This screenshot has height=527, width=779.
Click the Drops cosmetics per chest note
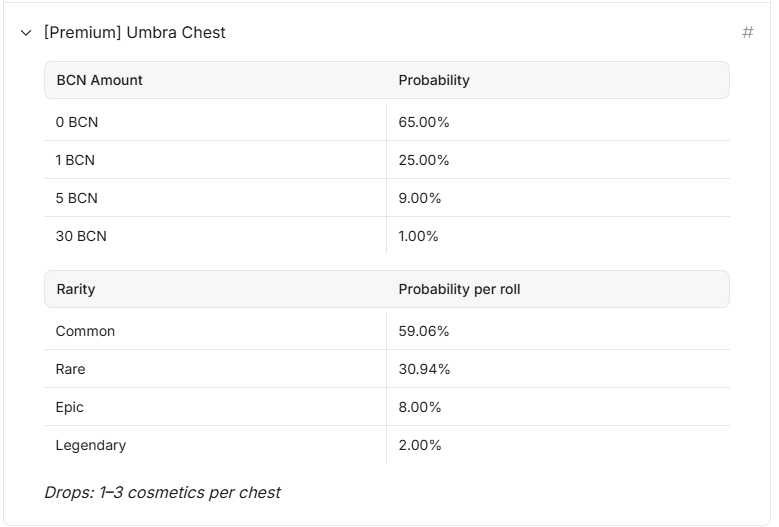click(162, 493)
